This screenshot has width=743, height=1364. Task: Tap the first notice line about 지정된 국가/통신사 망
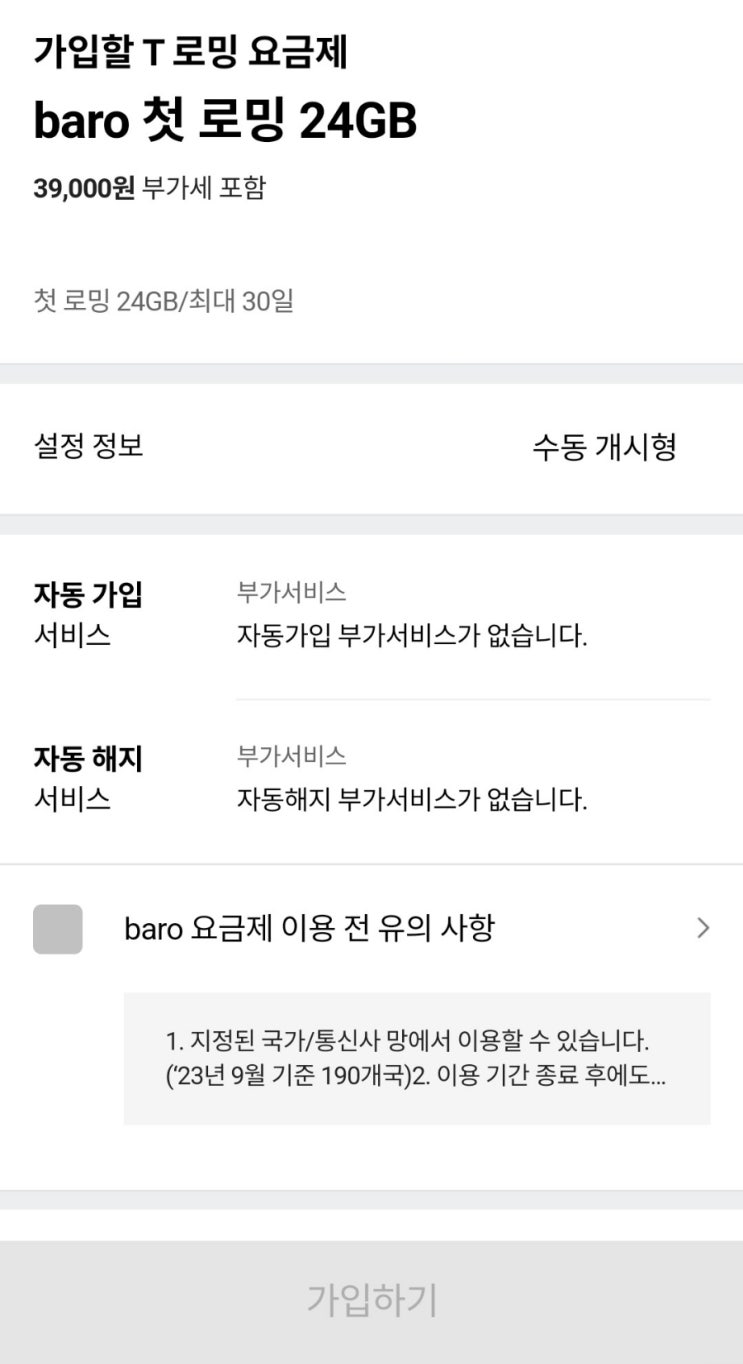(x=407, y=1041)
